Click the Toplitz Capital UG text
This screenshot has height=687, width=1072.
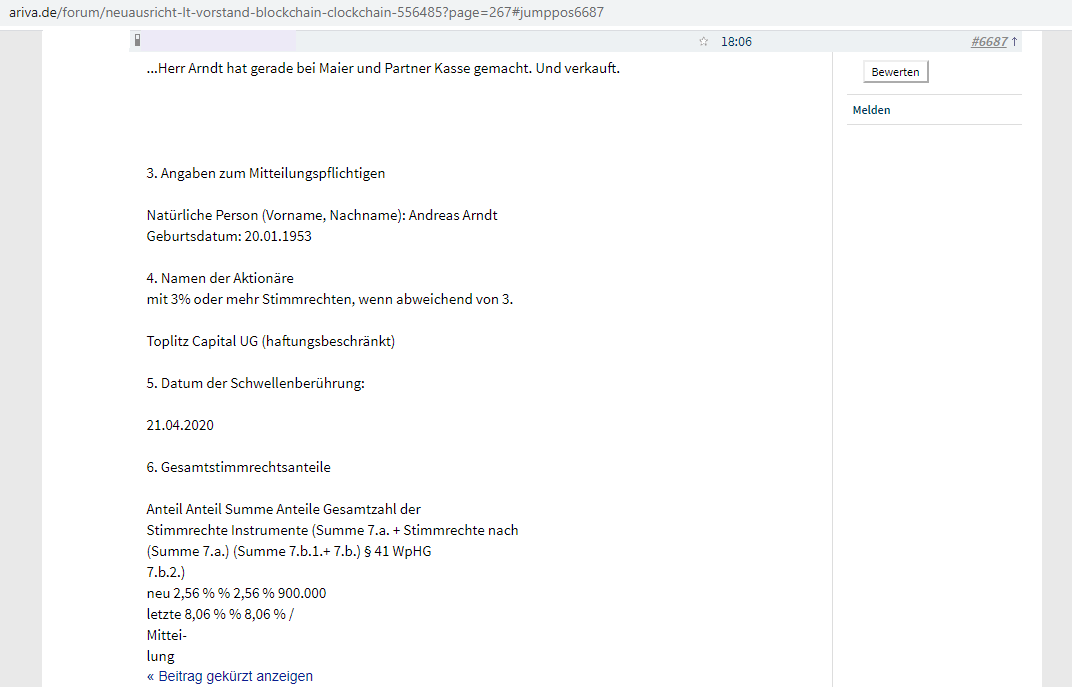tap(270, 341)
